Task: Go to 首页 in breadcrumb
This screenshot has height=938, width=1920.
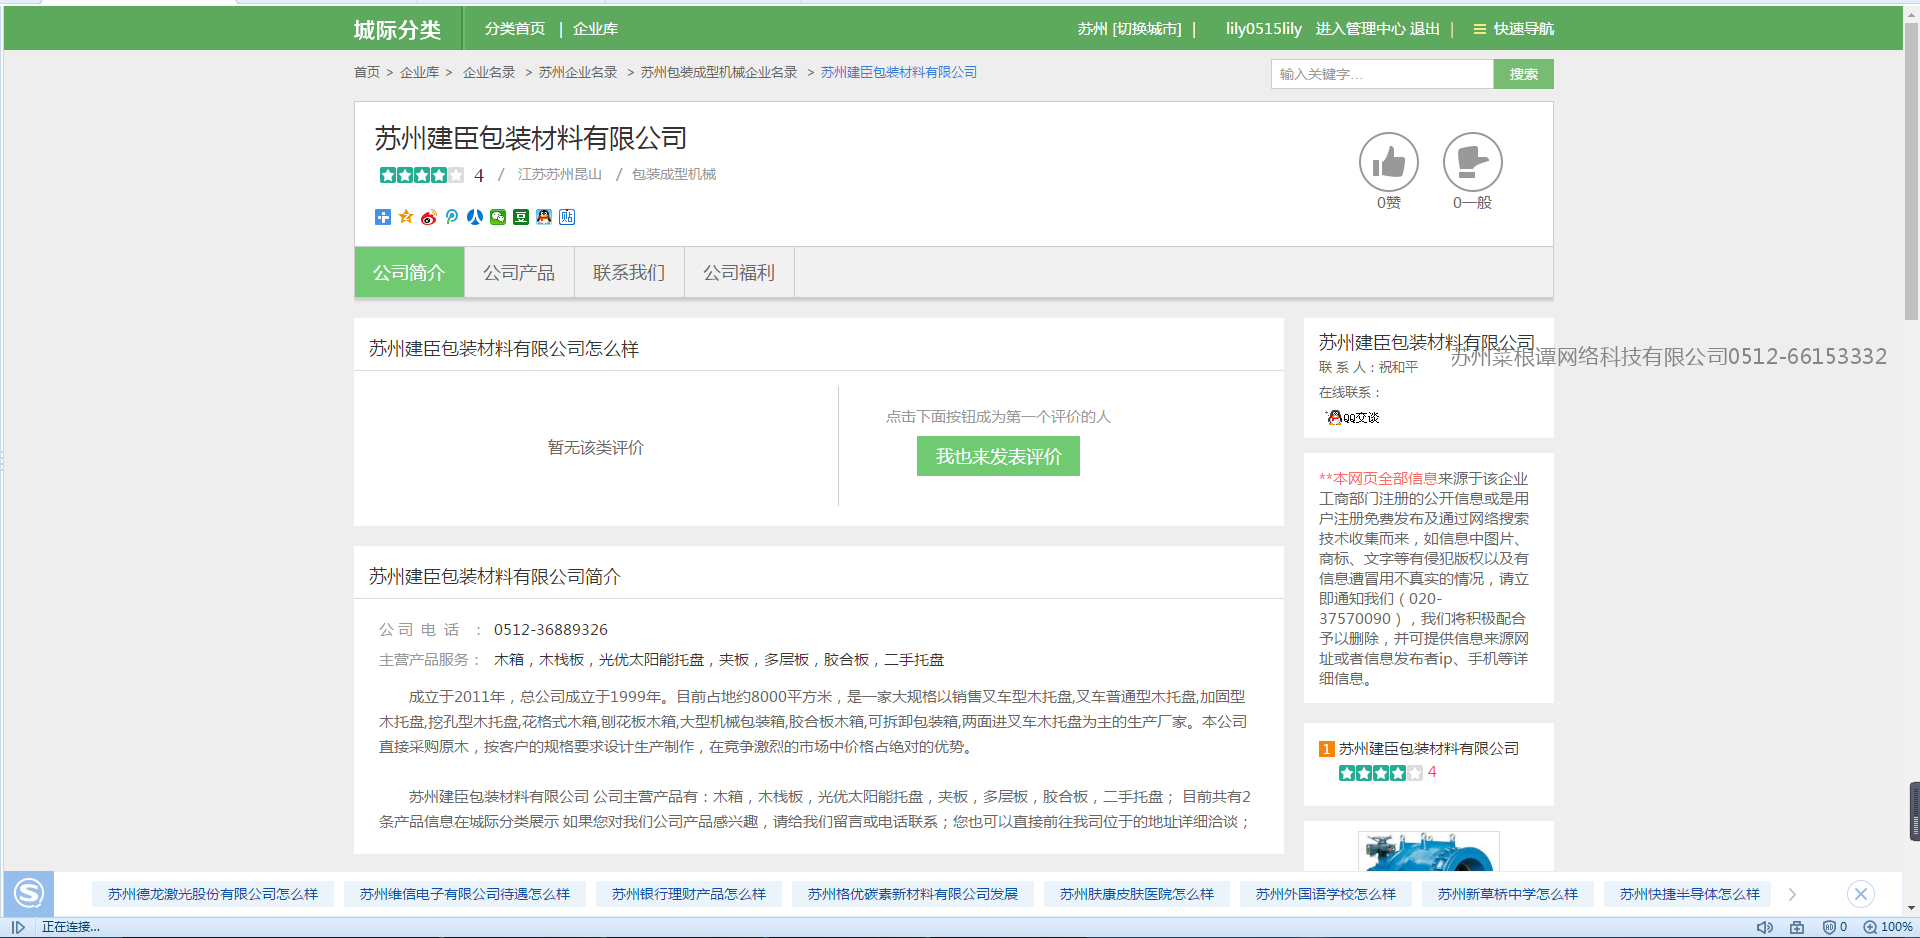Action: 366,72
